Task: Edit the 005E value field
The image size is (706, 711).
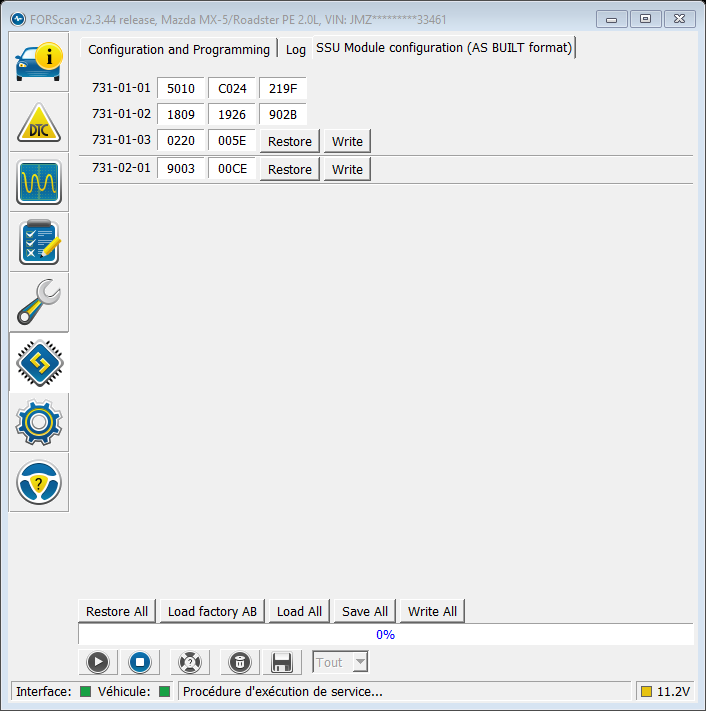Action: click(x=232, y=140)
